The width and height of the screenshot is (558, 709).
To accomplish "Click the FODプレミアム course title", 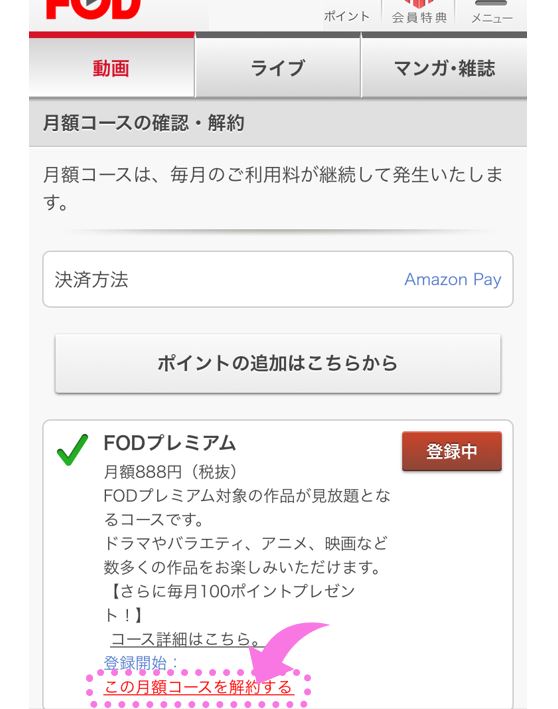I will click(x=170, y=443).
